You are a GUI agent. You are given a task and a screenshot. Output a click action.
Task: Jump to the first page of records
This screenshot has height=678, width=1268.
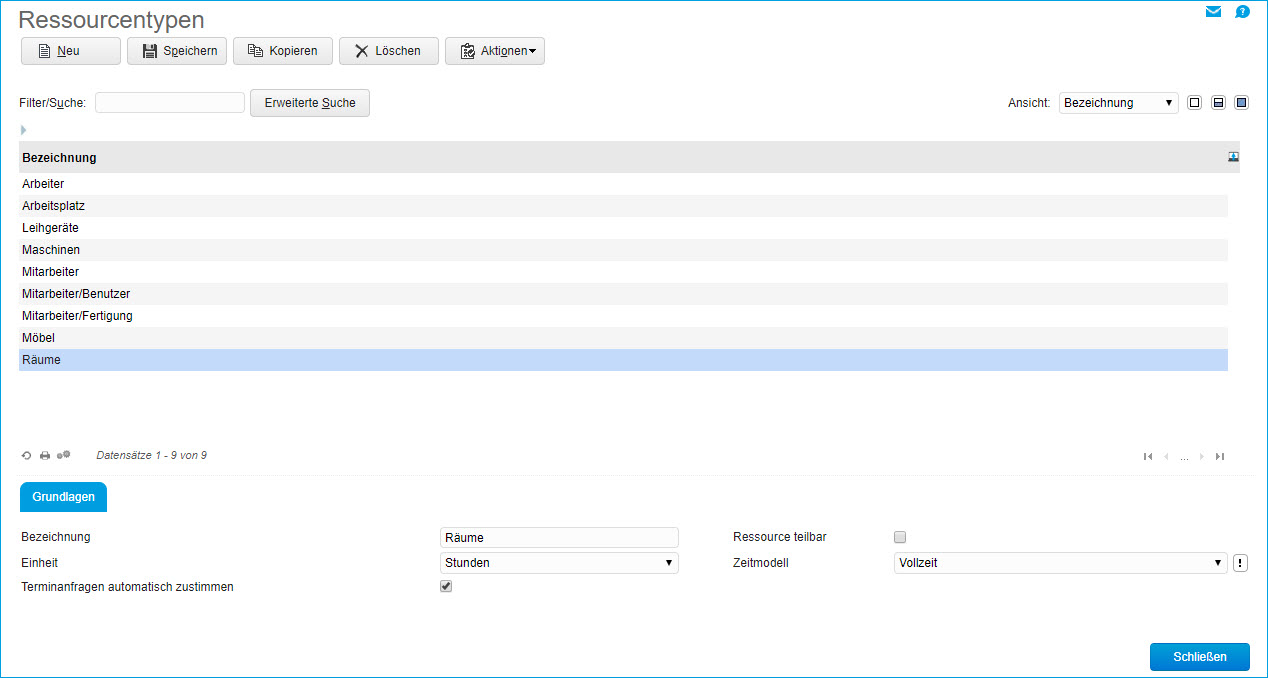coord(1148,457)
